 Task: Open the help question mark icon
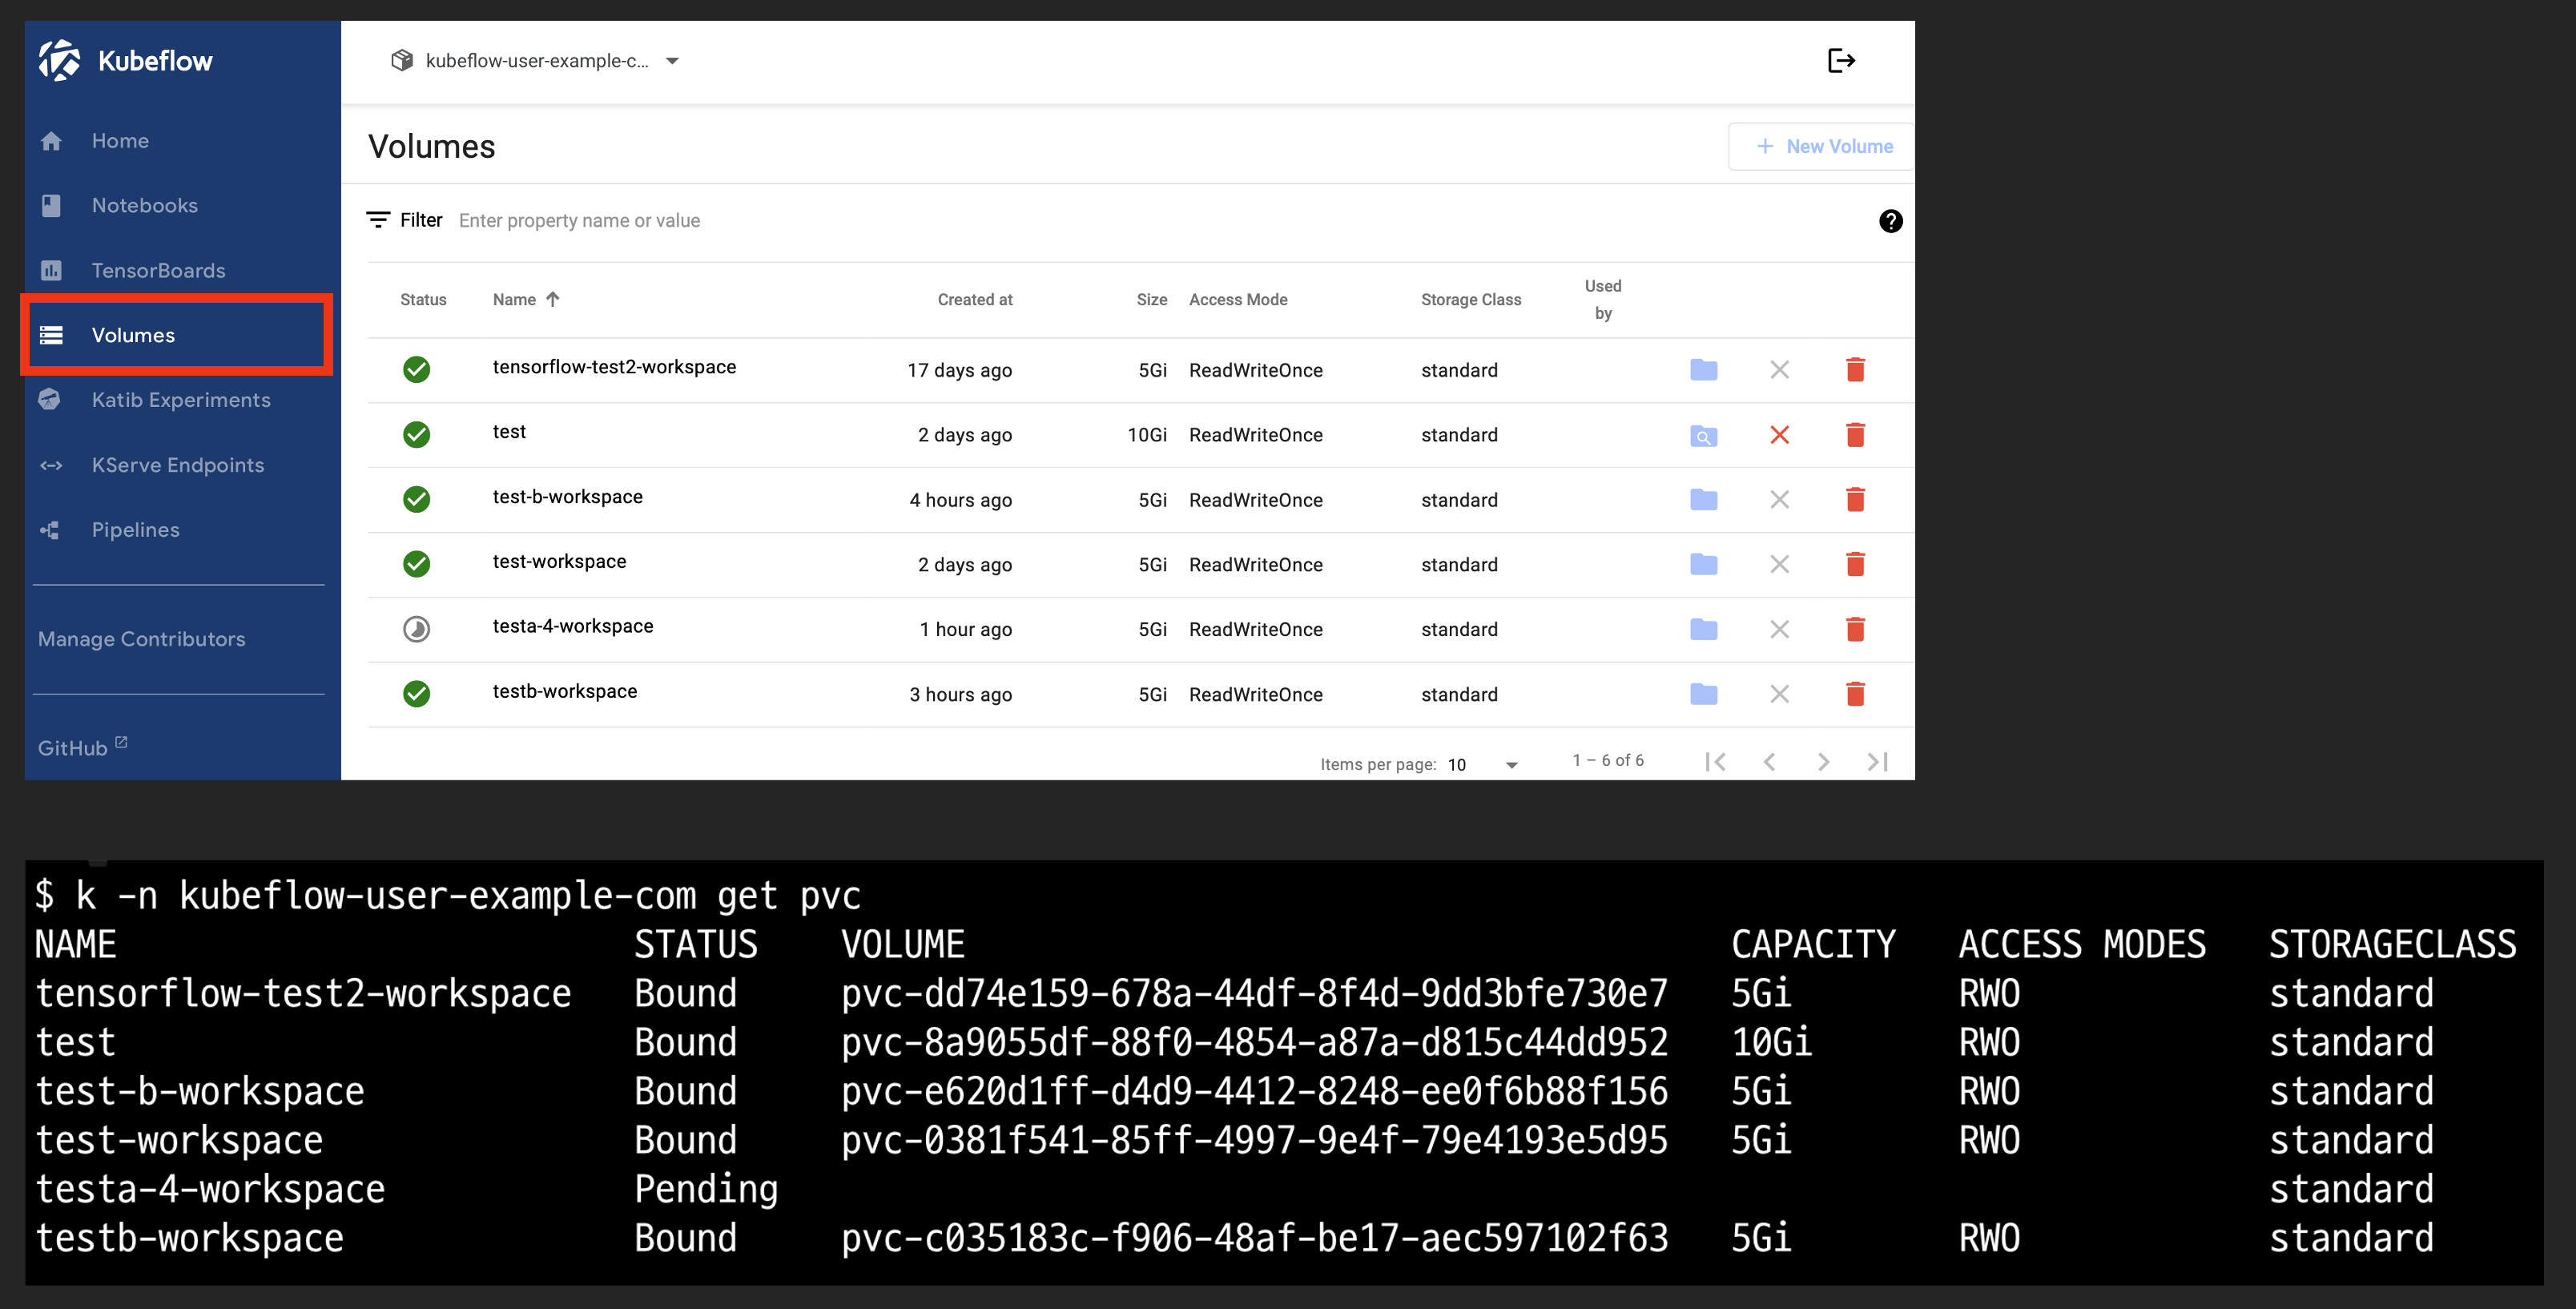click(1890, 221)
